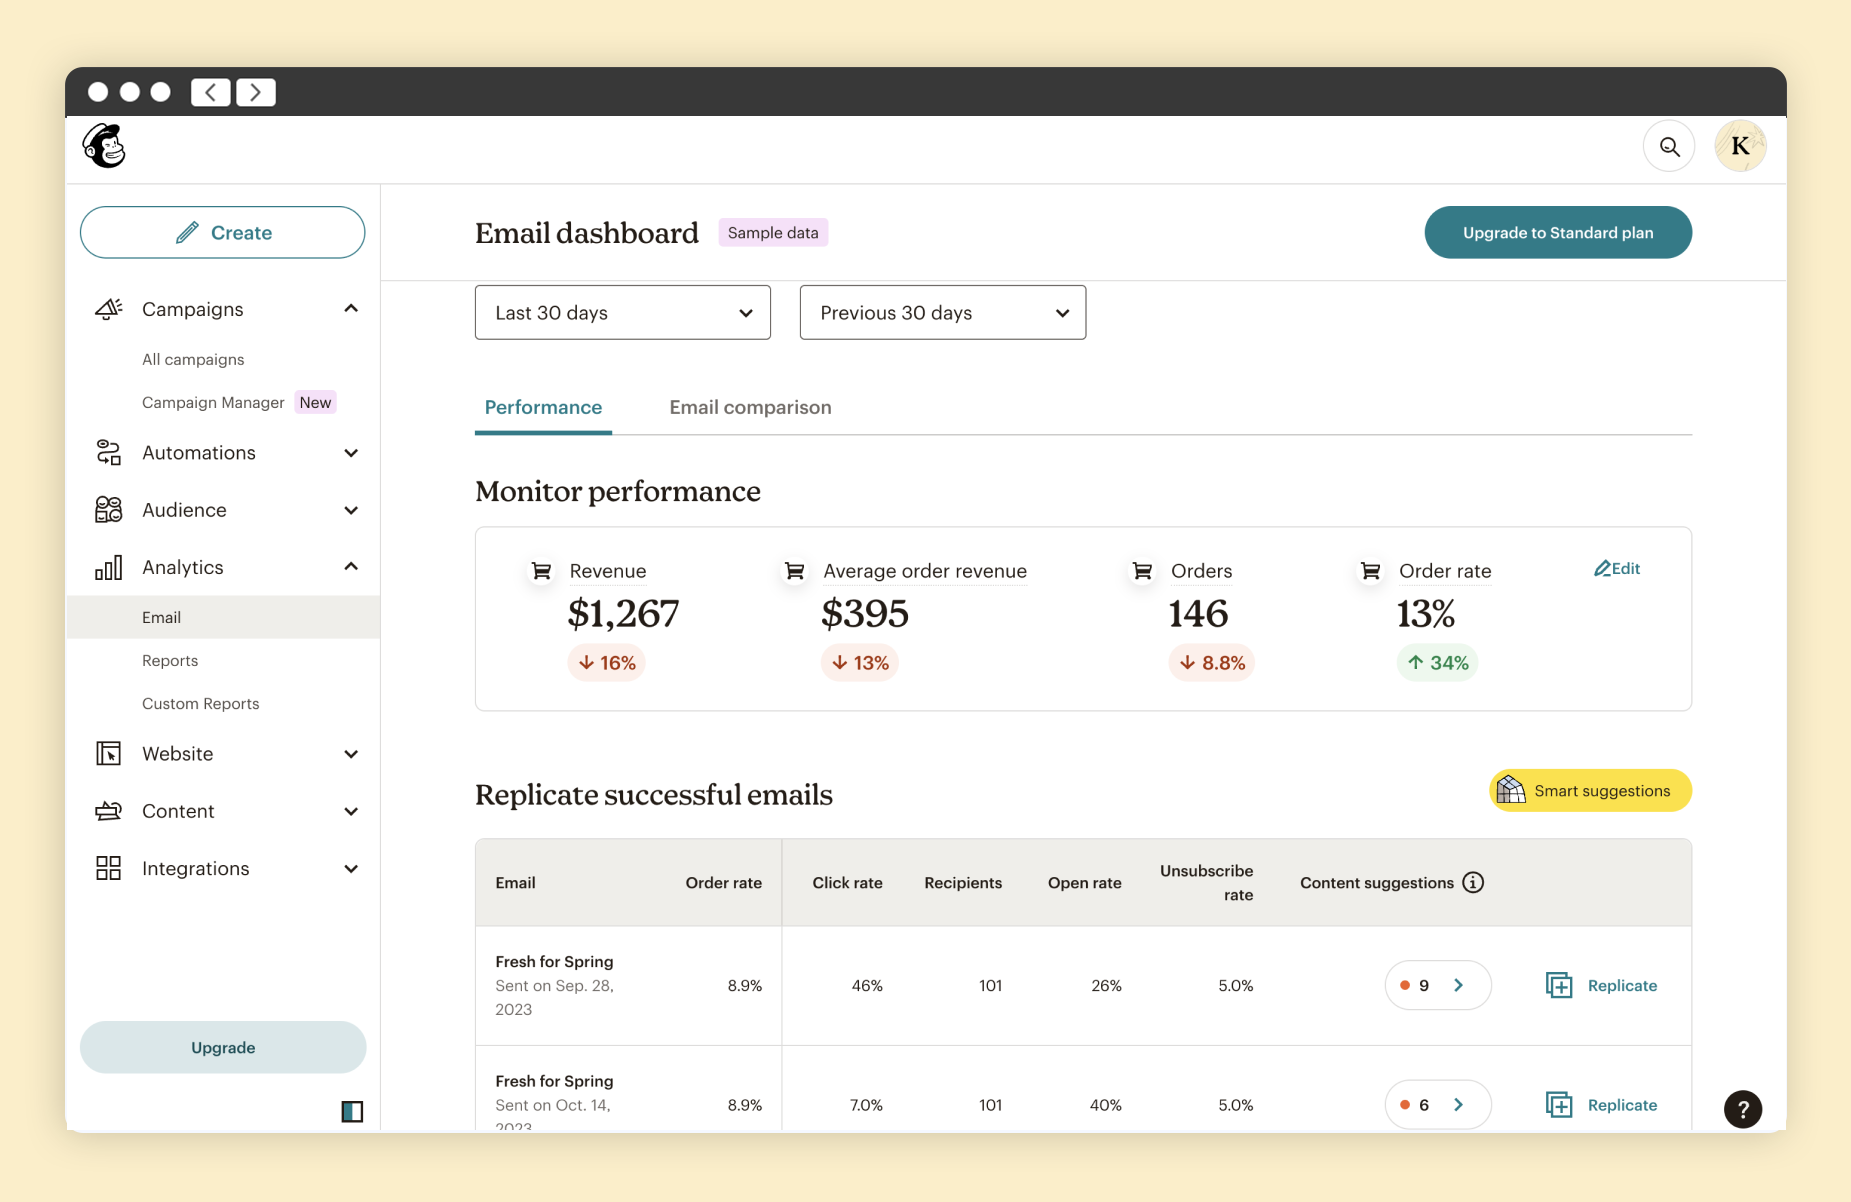Open search with the magnifier icon
Viewport: 1851px width, 1202px height.
[x=1669, y=147]
